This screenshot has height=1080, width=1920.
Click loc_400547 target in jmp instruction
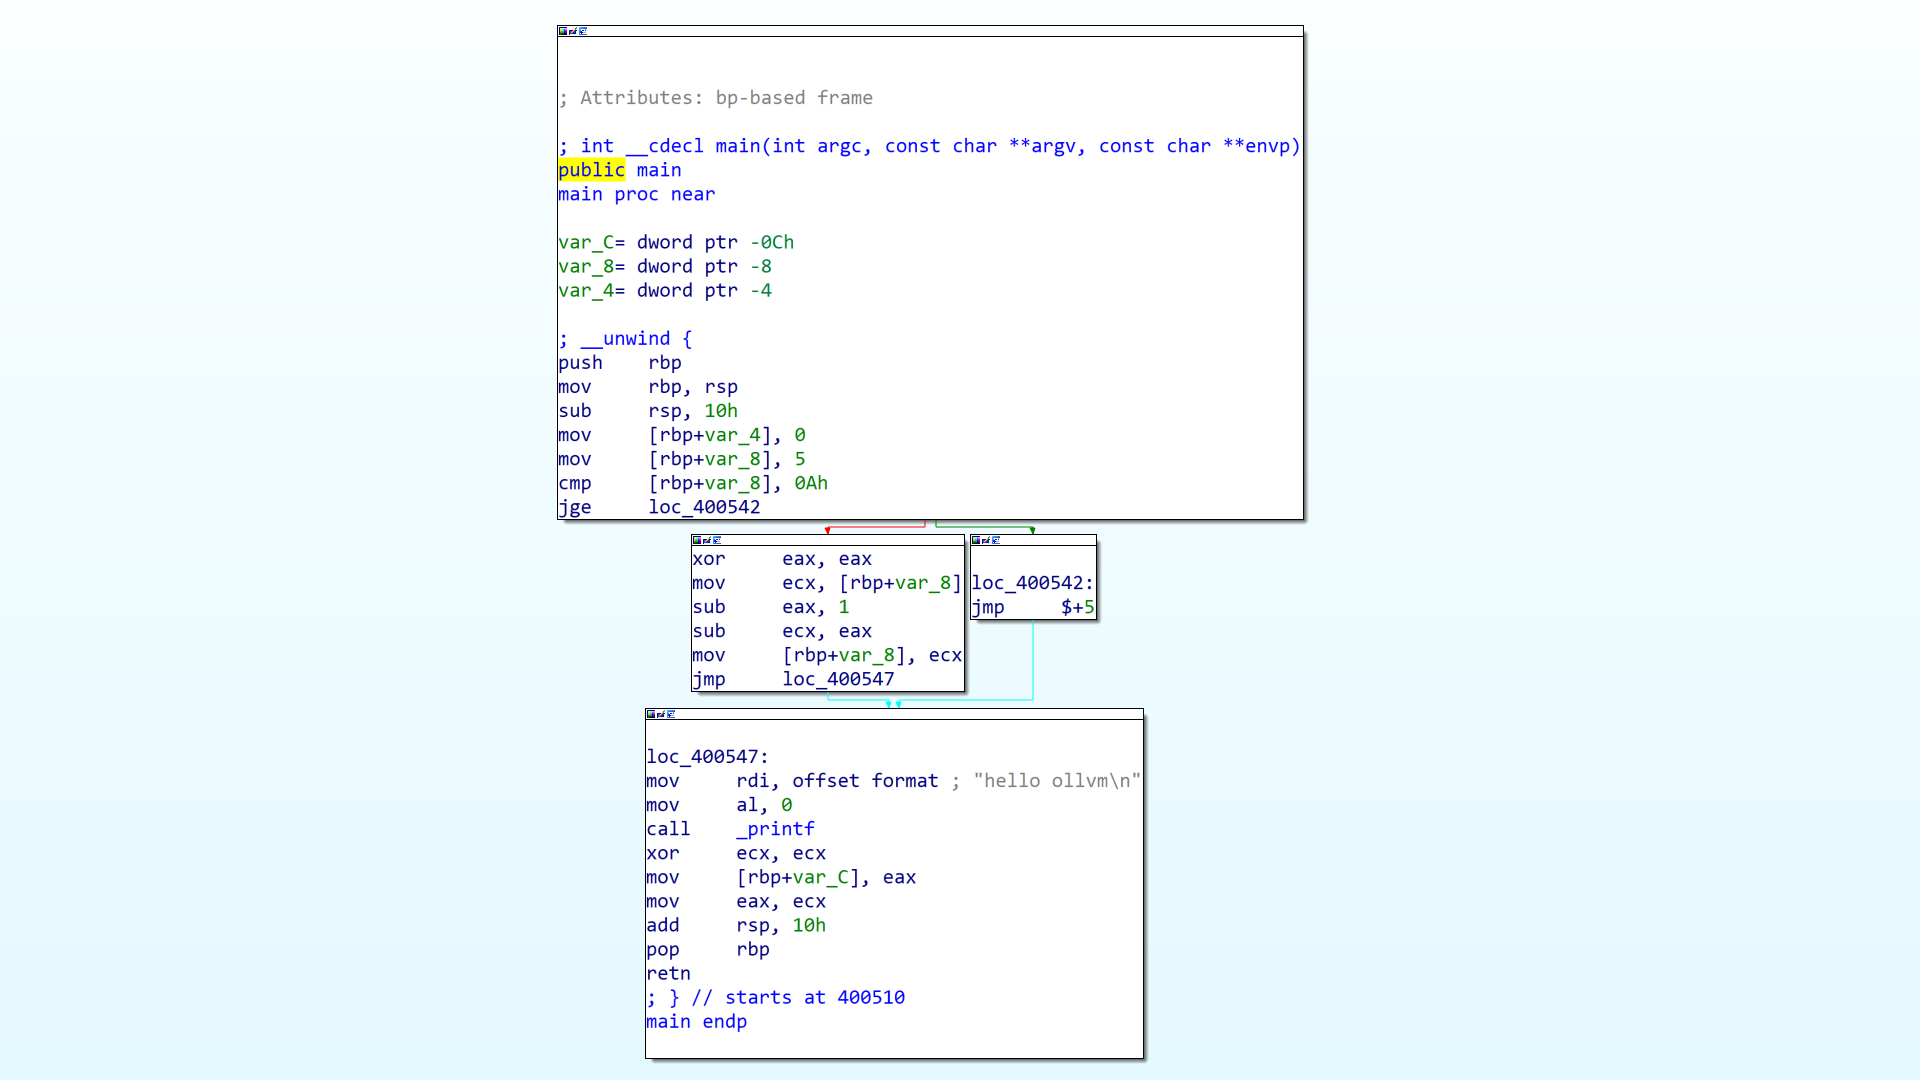(838, 679)
